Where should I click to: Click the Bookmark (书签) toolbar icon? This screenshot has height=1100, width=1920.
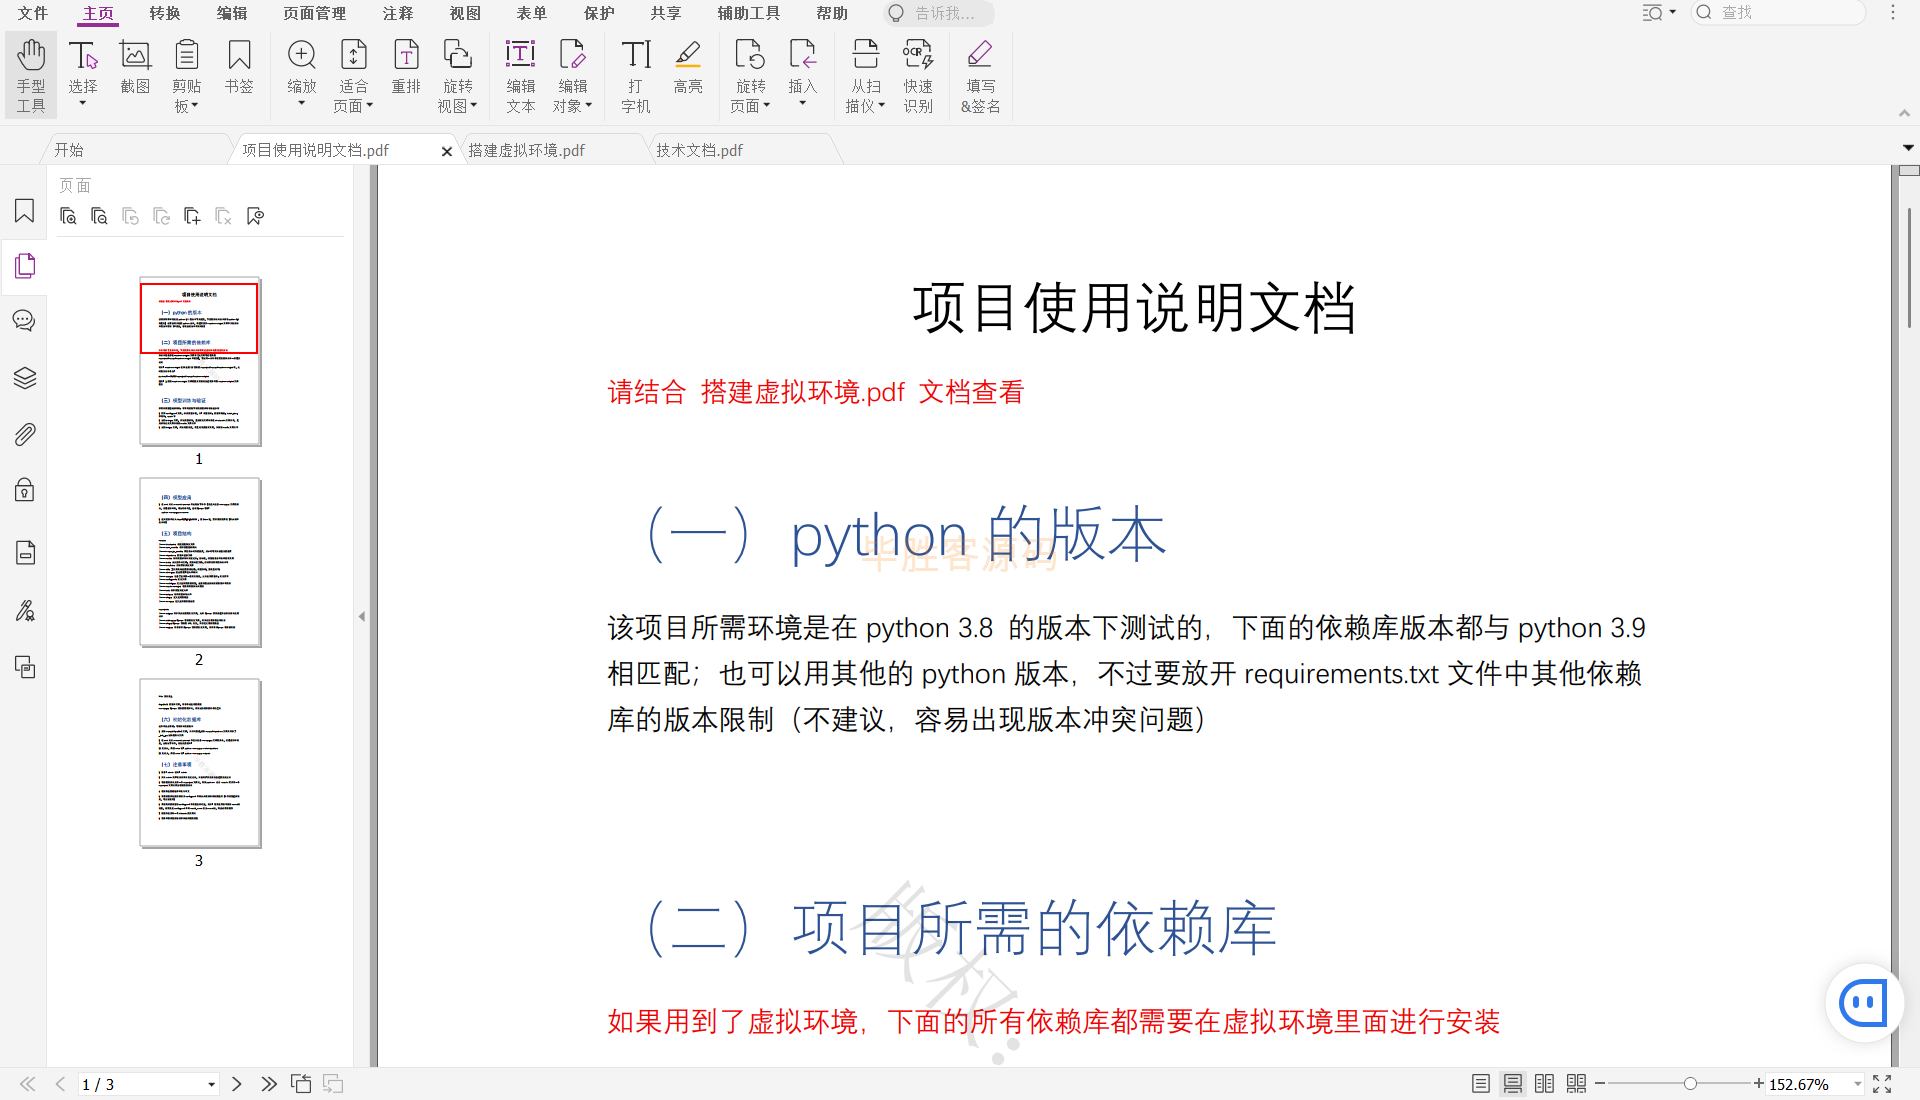(x=239, y=68)
